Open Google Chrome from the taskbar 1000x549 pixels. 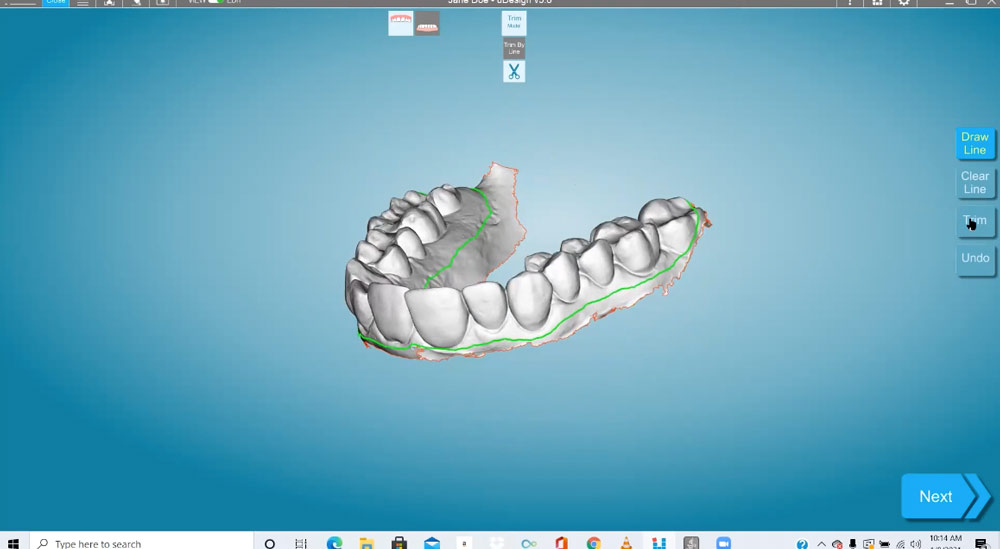pyautogui.click(x=594, y=543)
